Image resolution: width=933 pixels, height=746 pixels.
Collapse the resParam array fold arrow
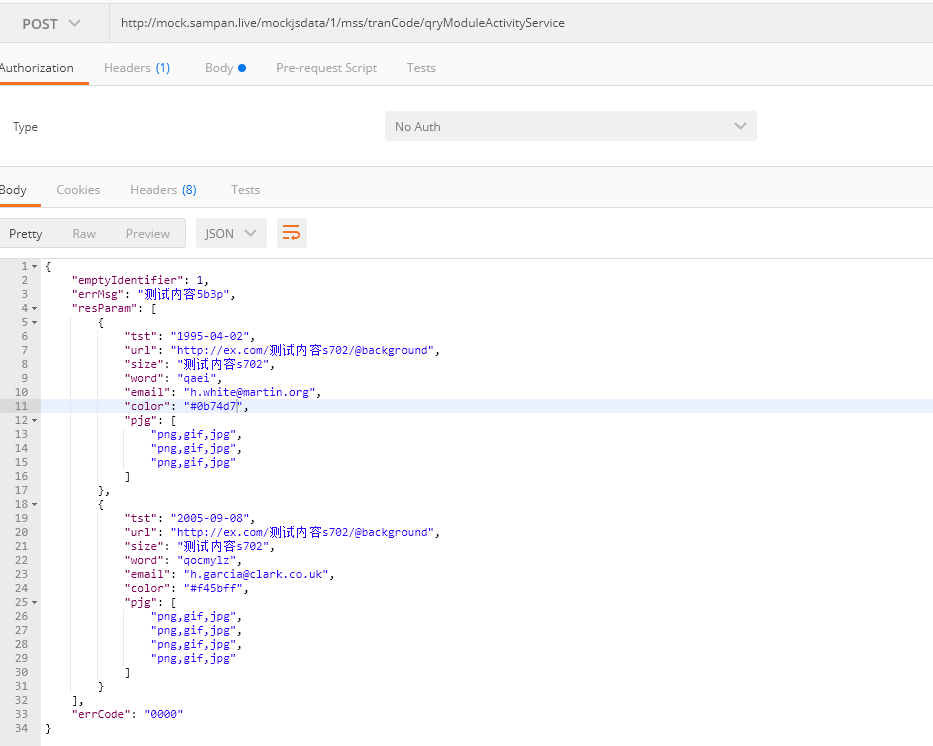tap(35, 309)
